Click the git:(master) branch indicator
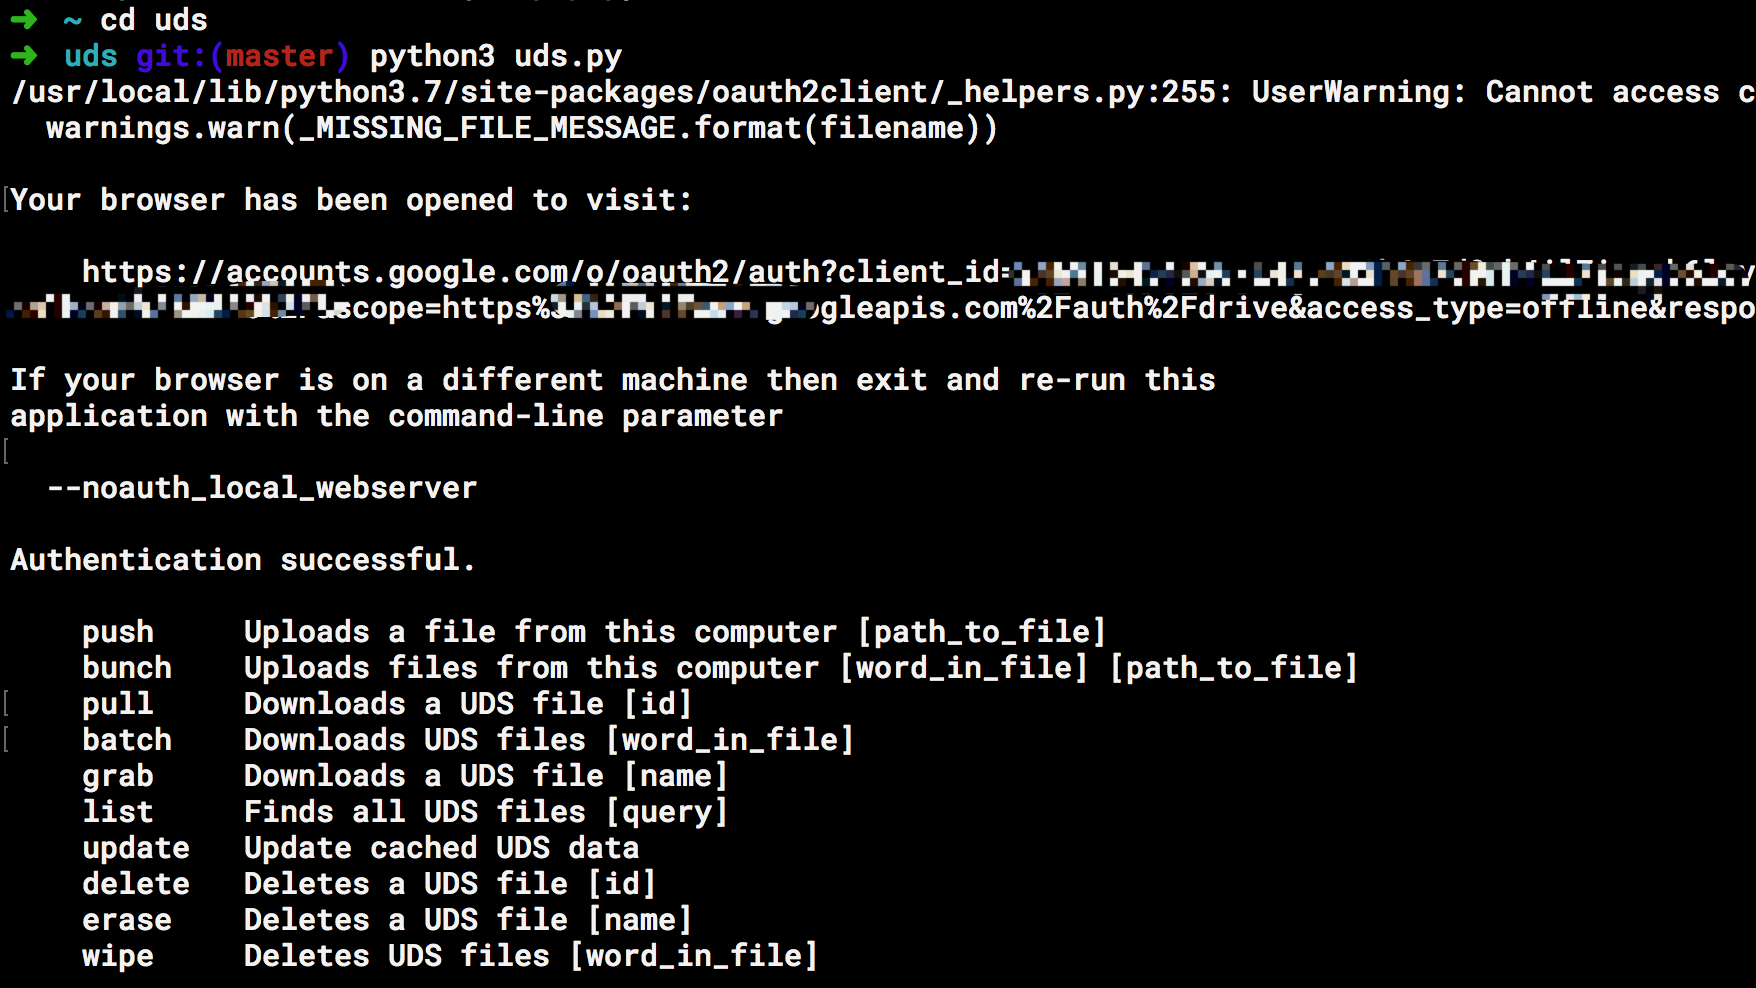 pos(243,56)
